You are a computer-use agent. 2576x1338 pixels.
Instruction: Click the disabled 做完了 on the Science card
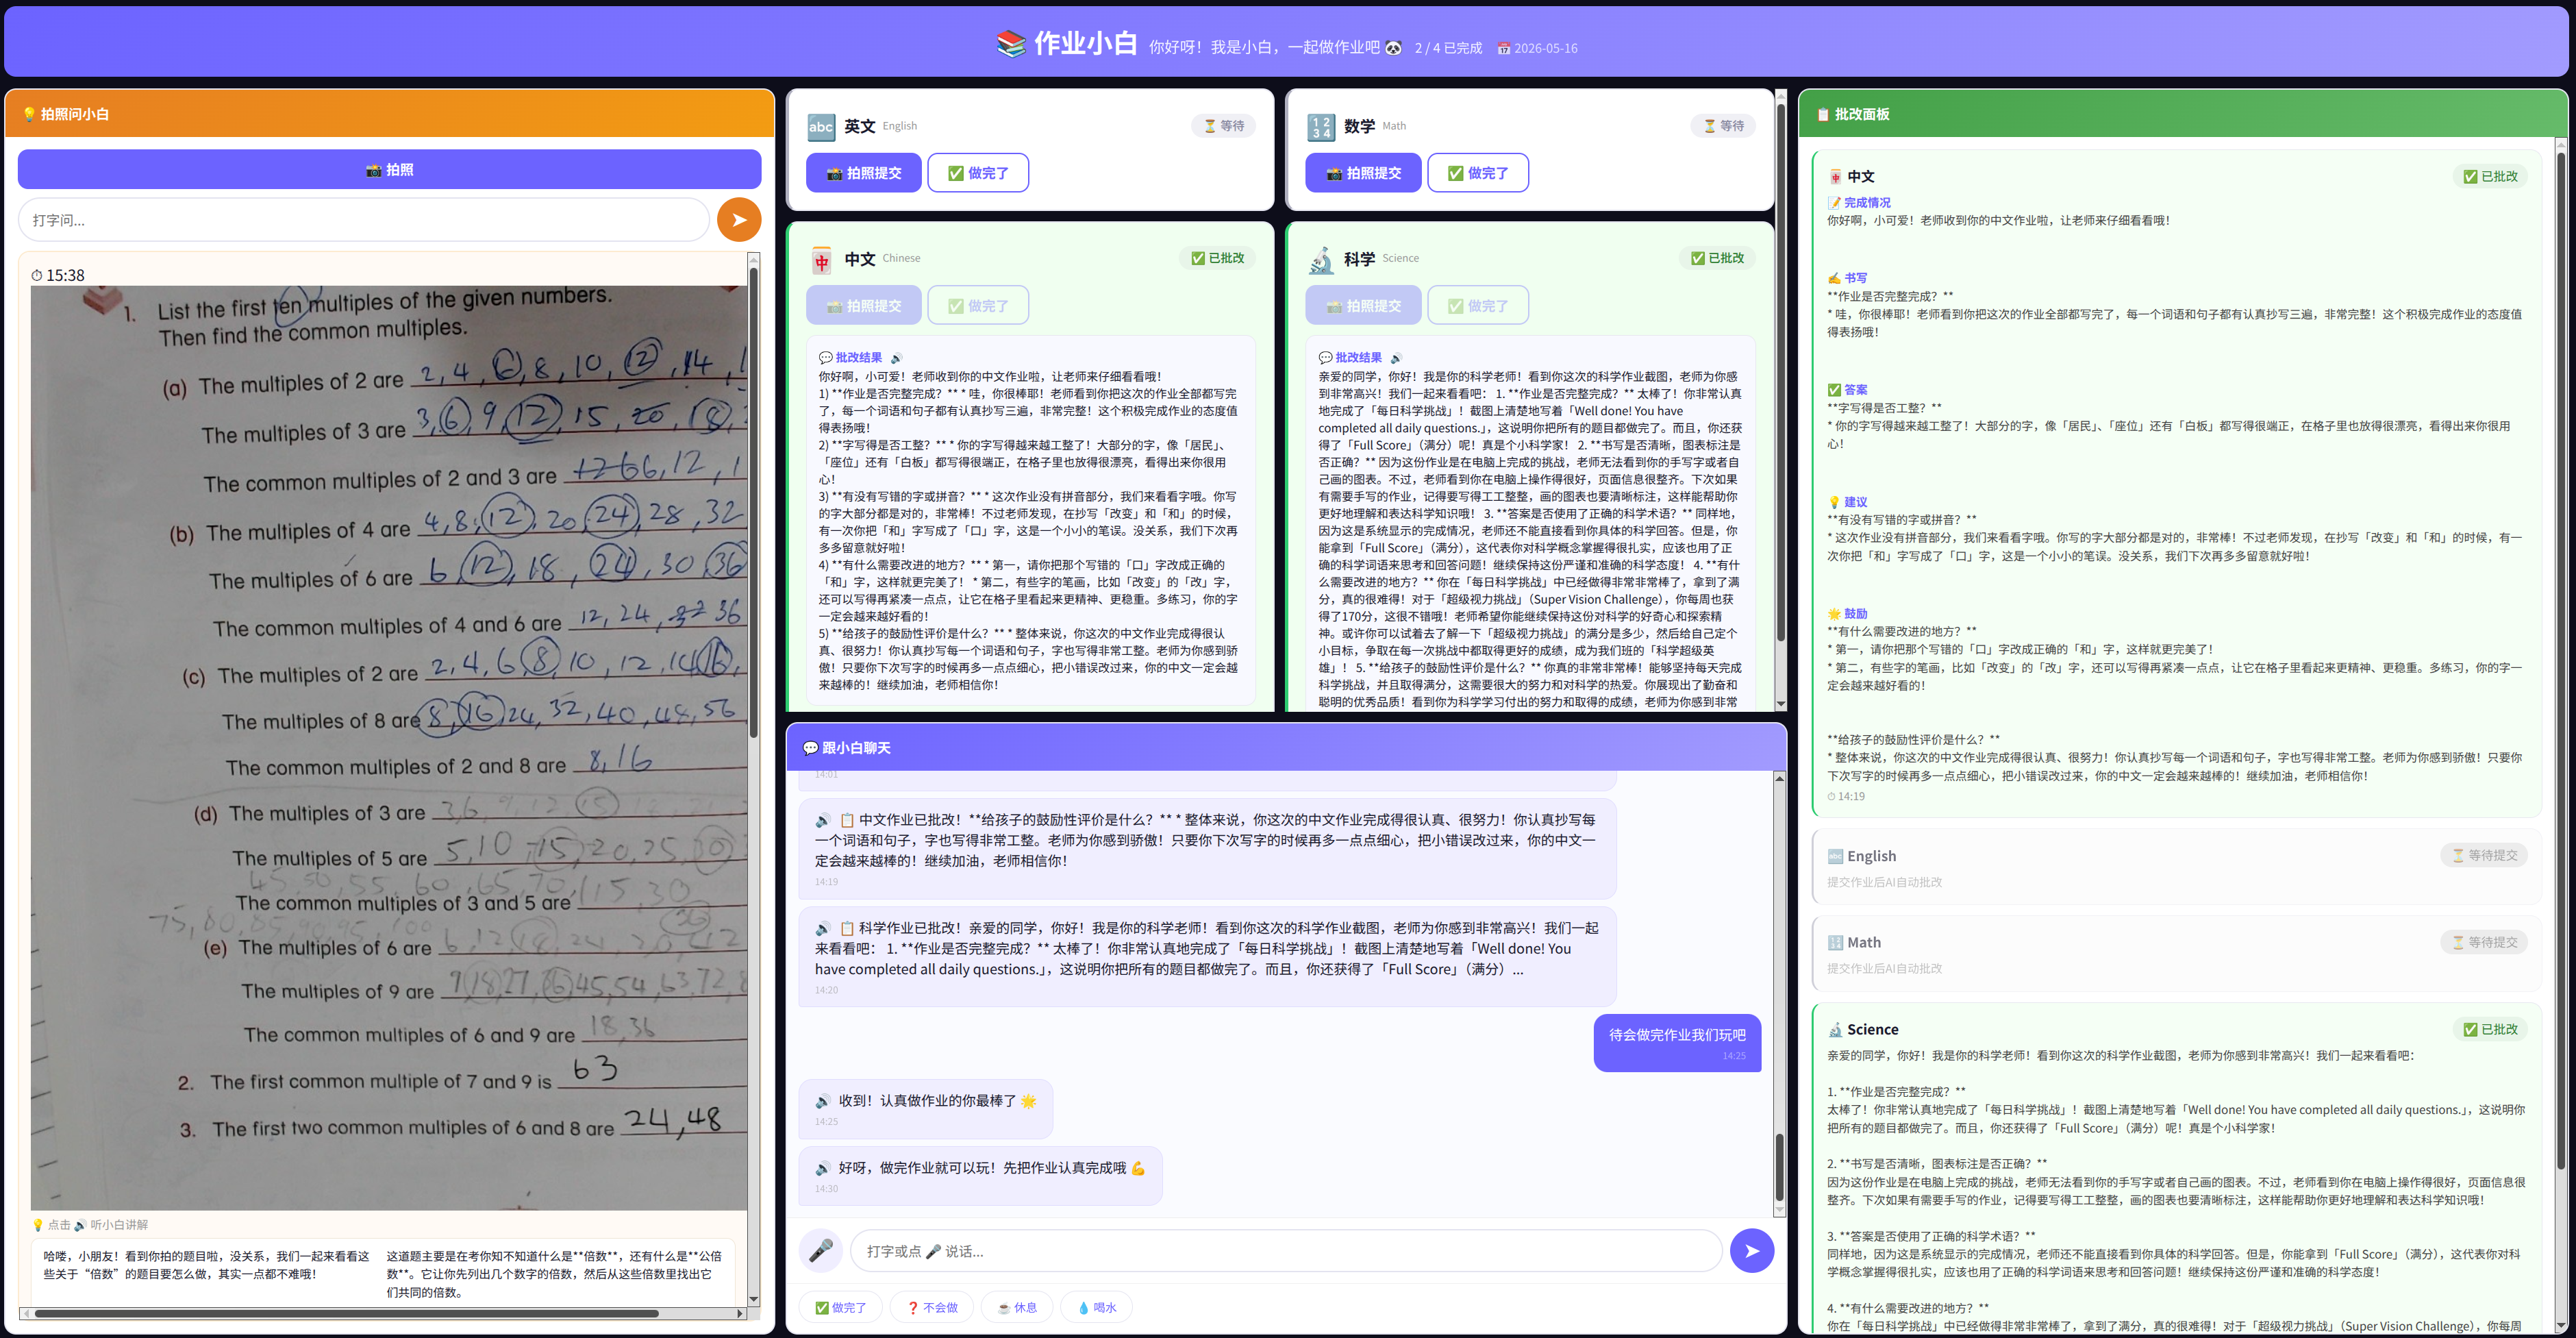tap(1478, 306)
